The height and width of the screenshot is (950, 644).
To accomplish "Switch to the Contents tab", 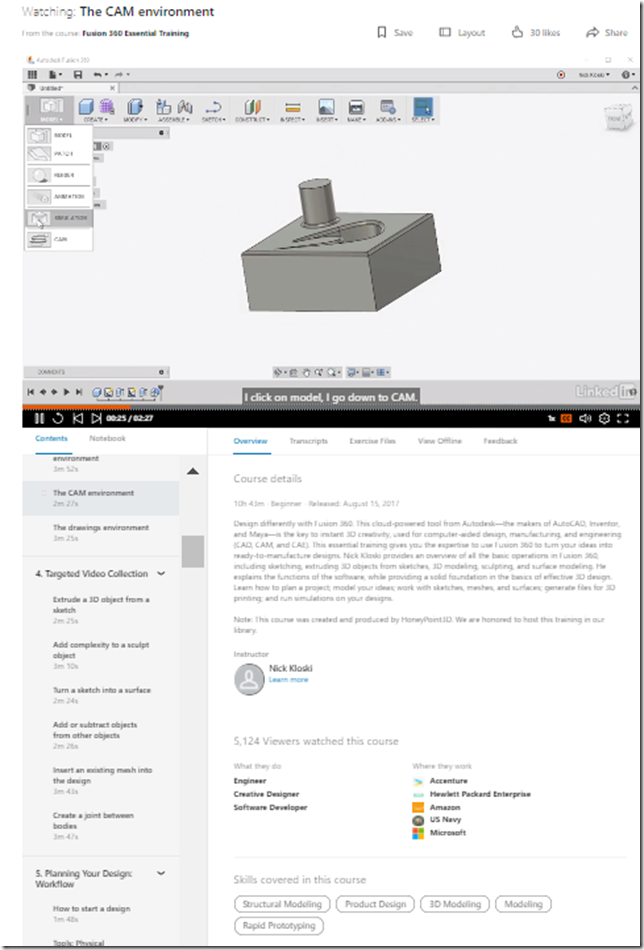I will pyautogui.click(x=51, y=438).
